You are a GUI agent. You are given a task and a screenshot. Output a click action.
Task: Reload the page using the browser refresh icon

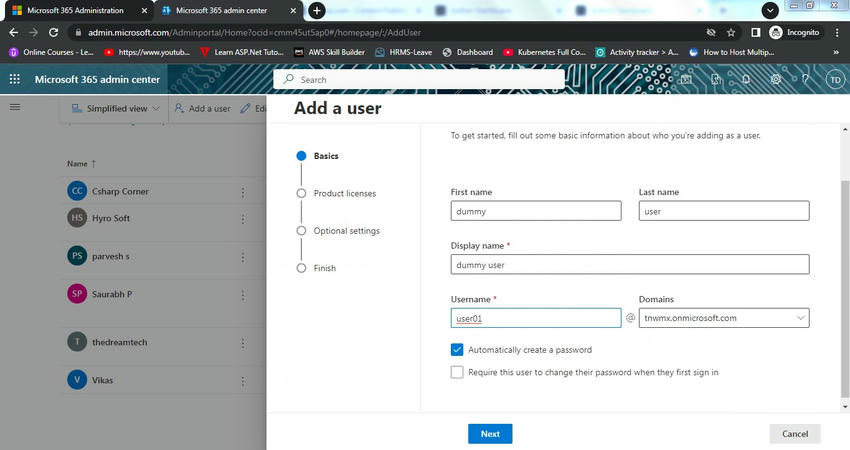click(55, 32)
